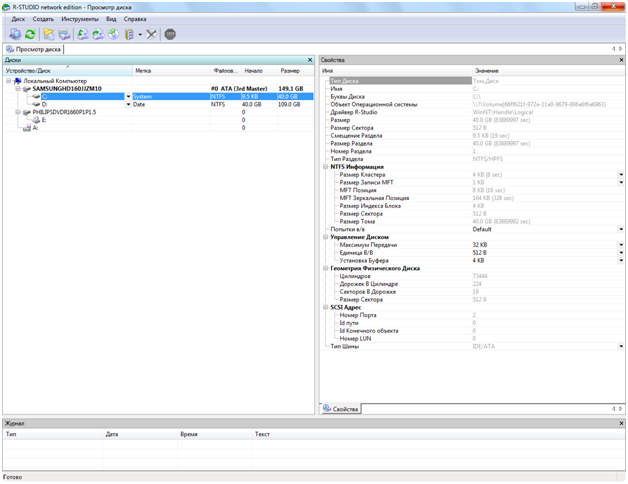Click SAMSUNGHD160JJZM10 hard drive icon

[27, 89]
